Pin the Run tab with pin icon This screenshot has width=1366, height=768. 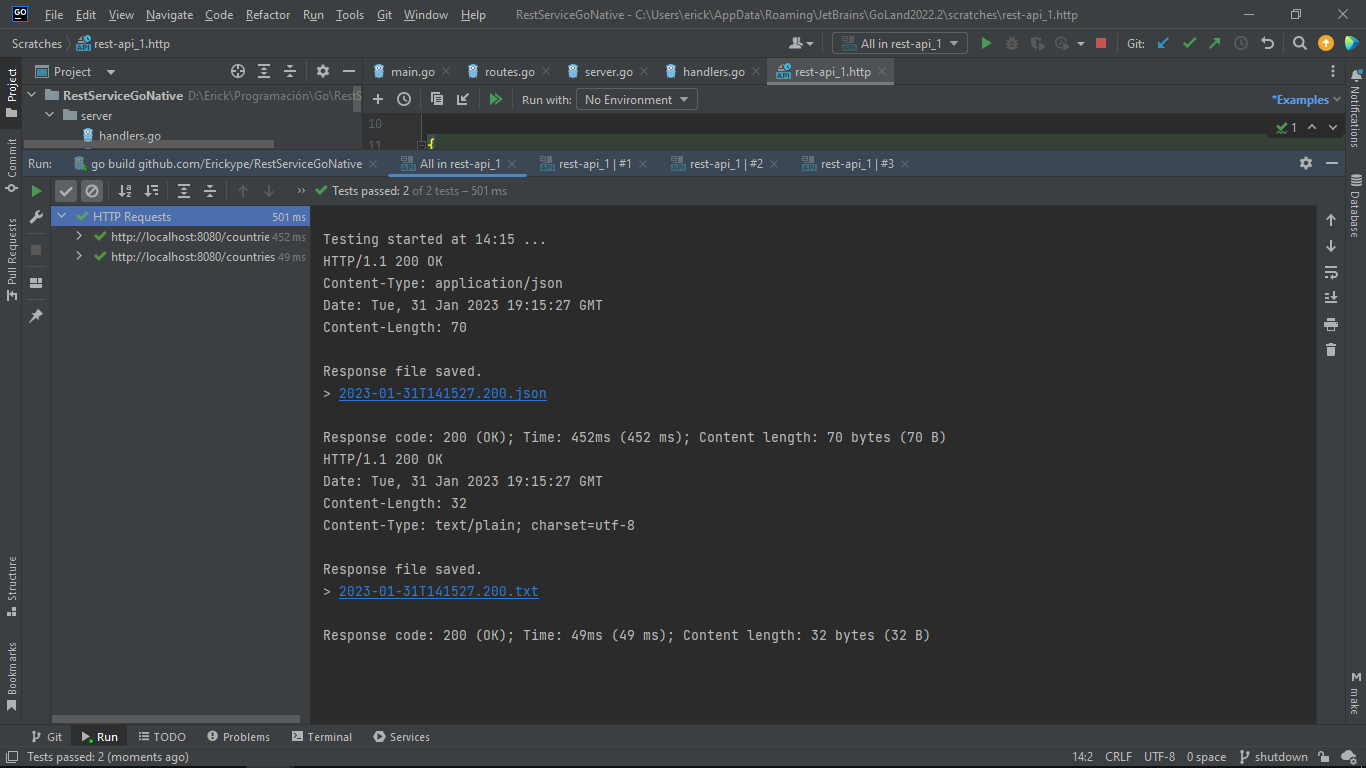tap(36, 316)
